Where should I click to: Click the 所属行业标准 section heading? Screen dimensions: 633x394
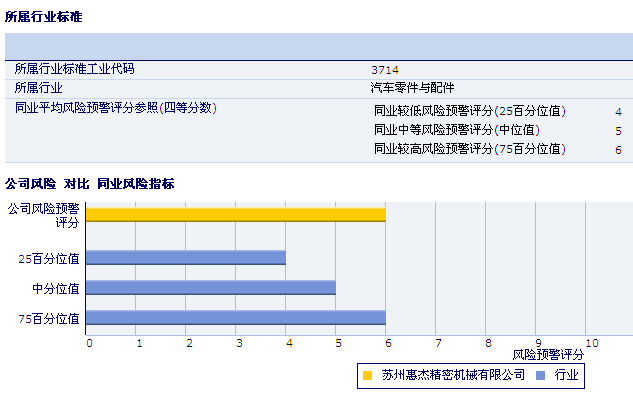(x=44, y=17)
